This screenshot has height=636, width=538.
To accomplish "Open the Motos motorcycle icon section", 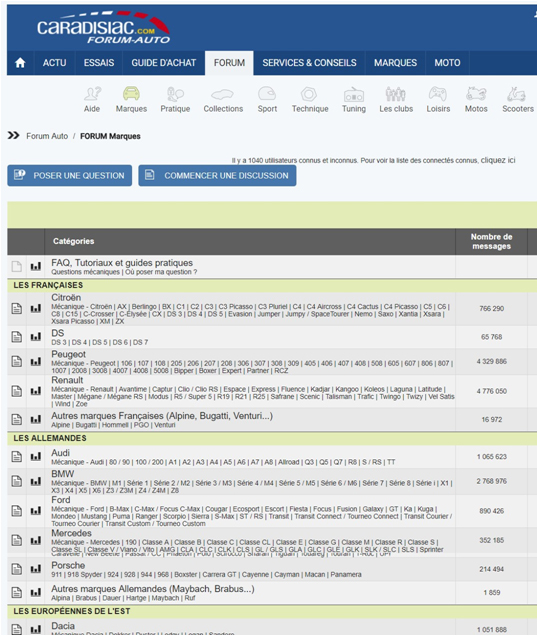I will point(476,94).
